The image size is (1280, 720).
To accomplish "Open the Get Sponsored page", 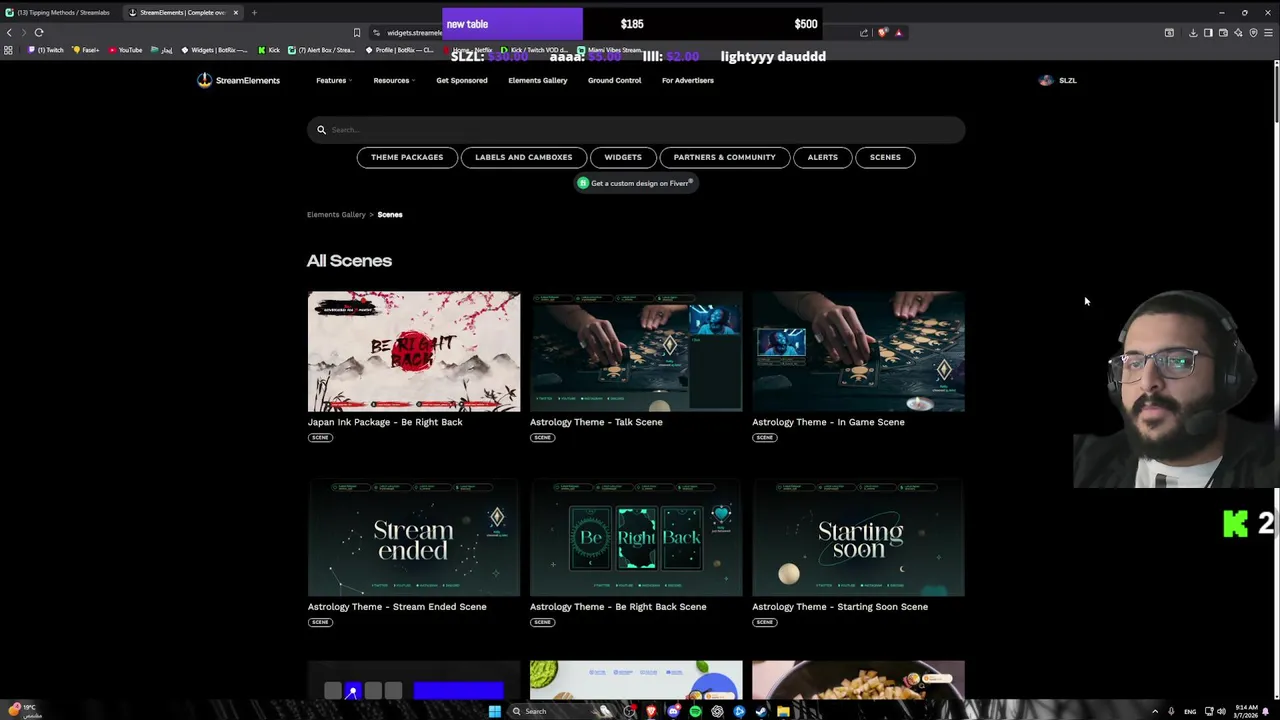I will tap(462, 80).
